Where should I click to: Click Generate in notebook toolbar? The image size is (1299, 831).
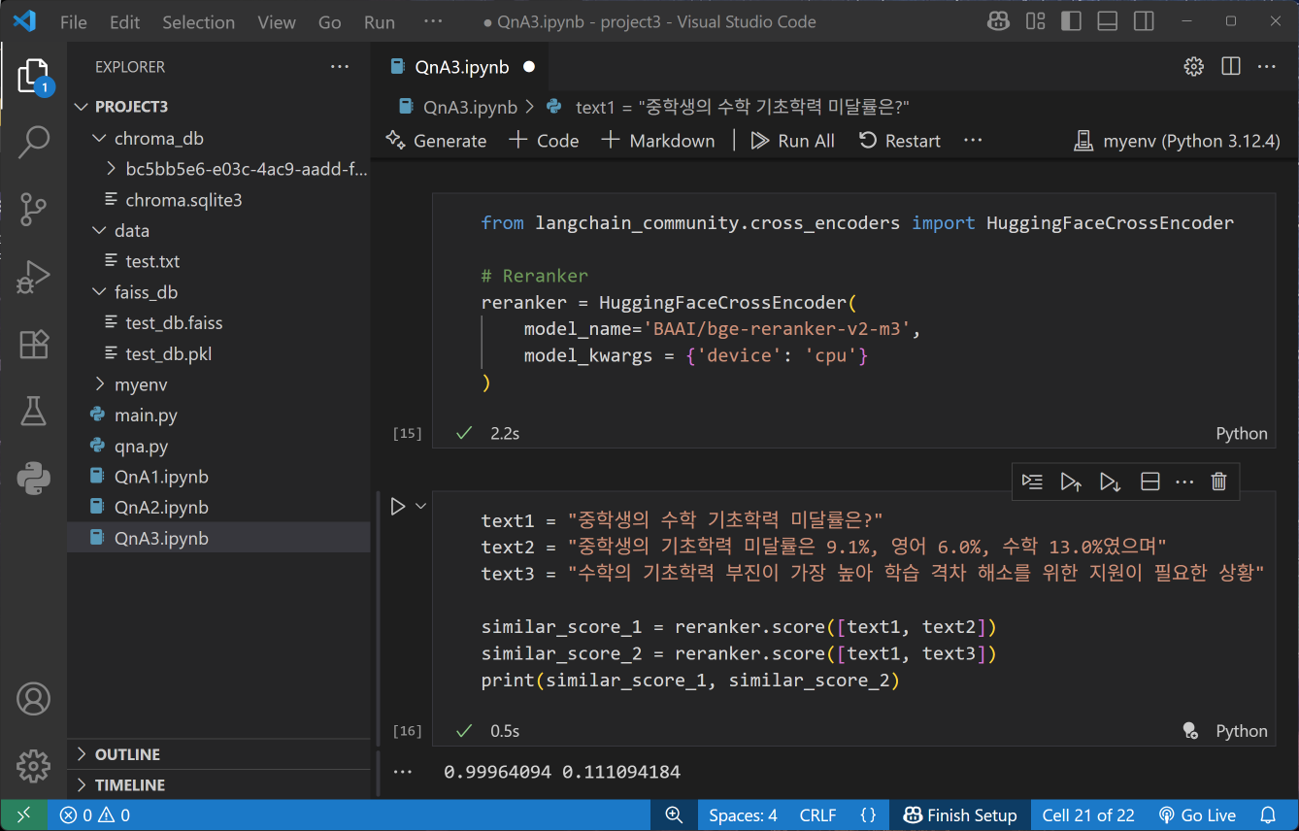[x=437, y=141]
